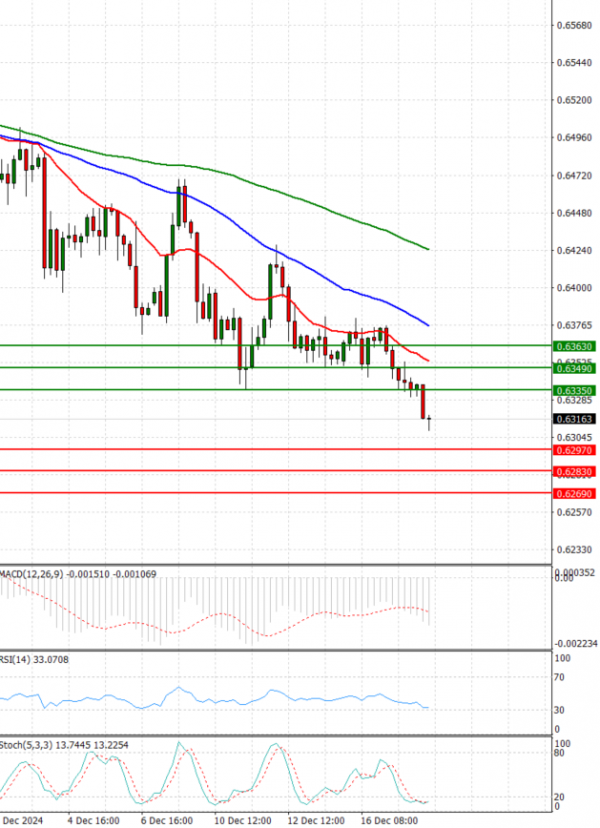Click the 0.62830 red price label
Viewport: 600px width, 828px height.
[x=574, y=472]
